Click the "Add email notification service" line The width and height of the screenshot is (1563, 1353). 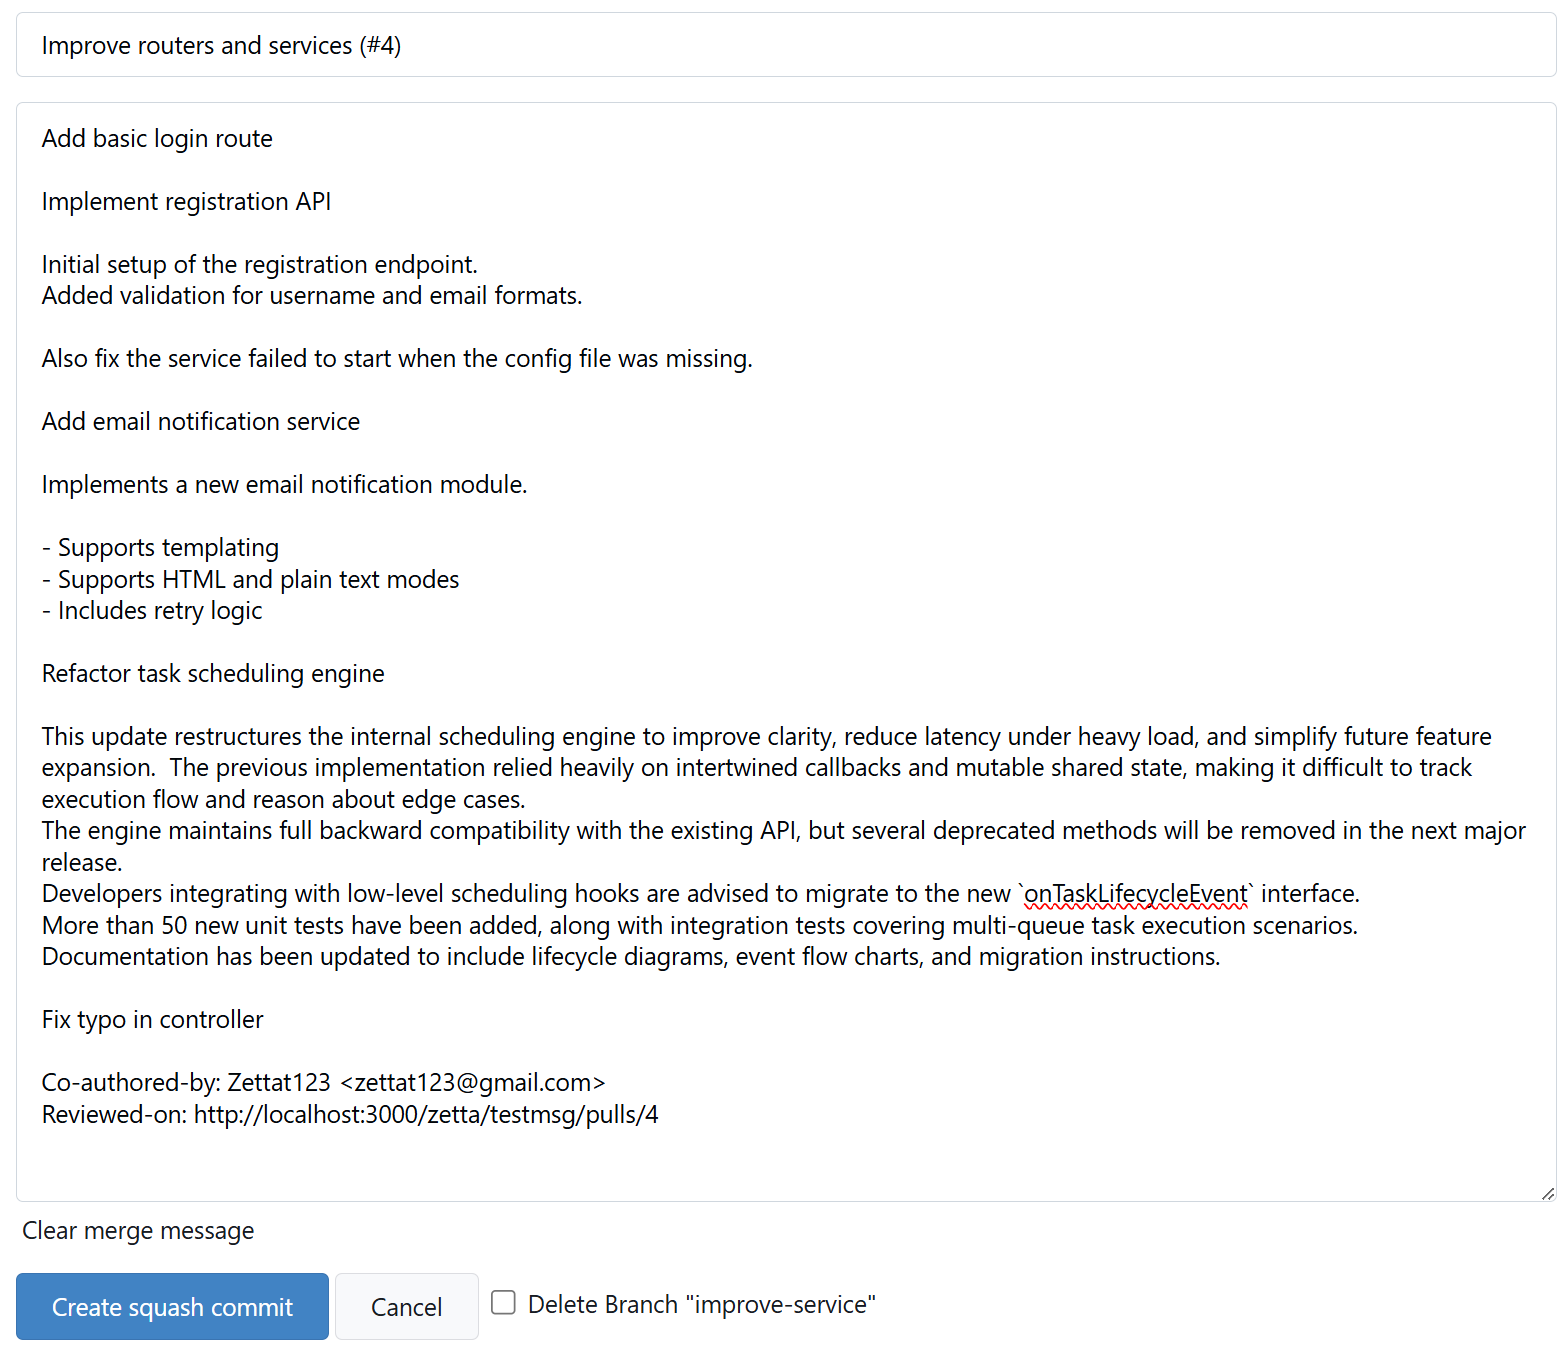[x=201, y=422]
